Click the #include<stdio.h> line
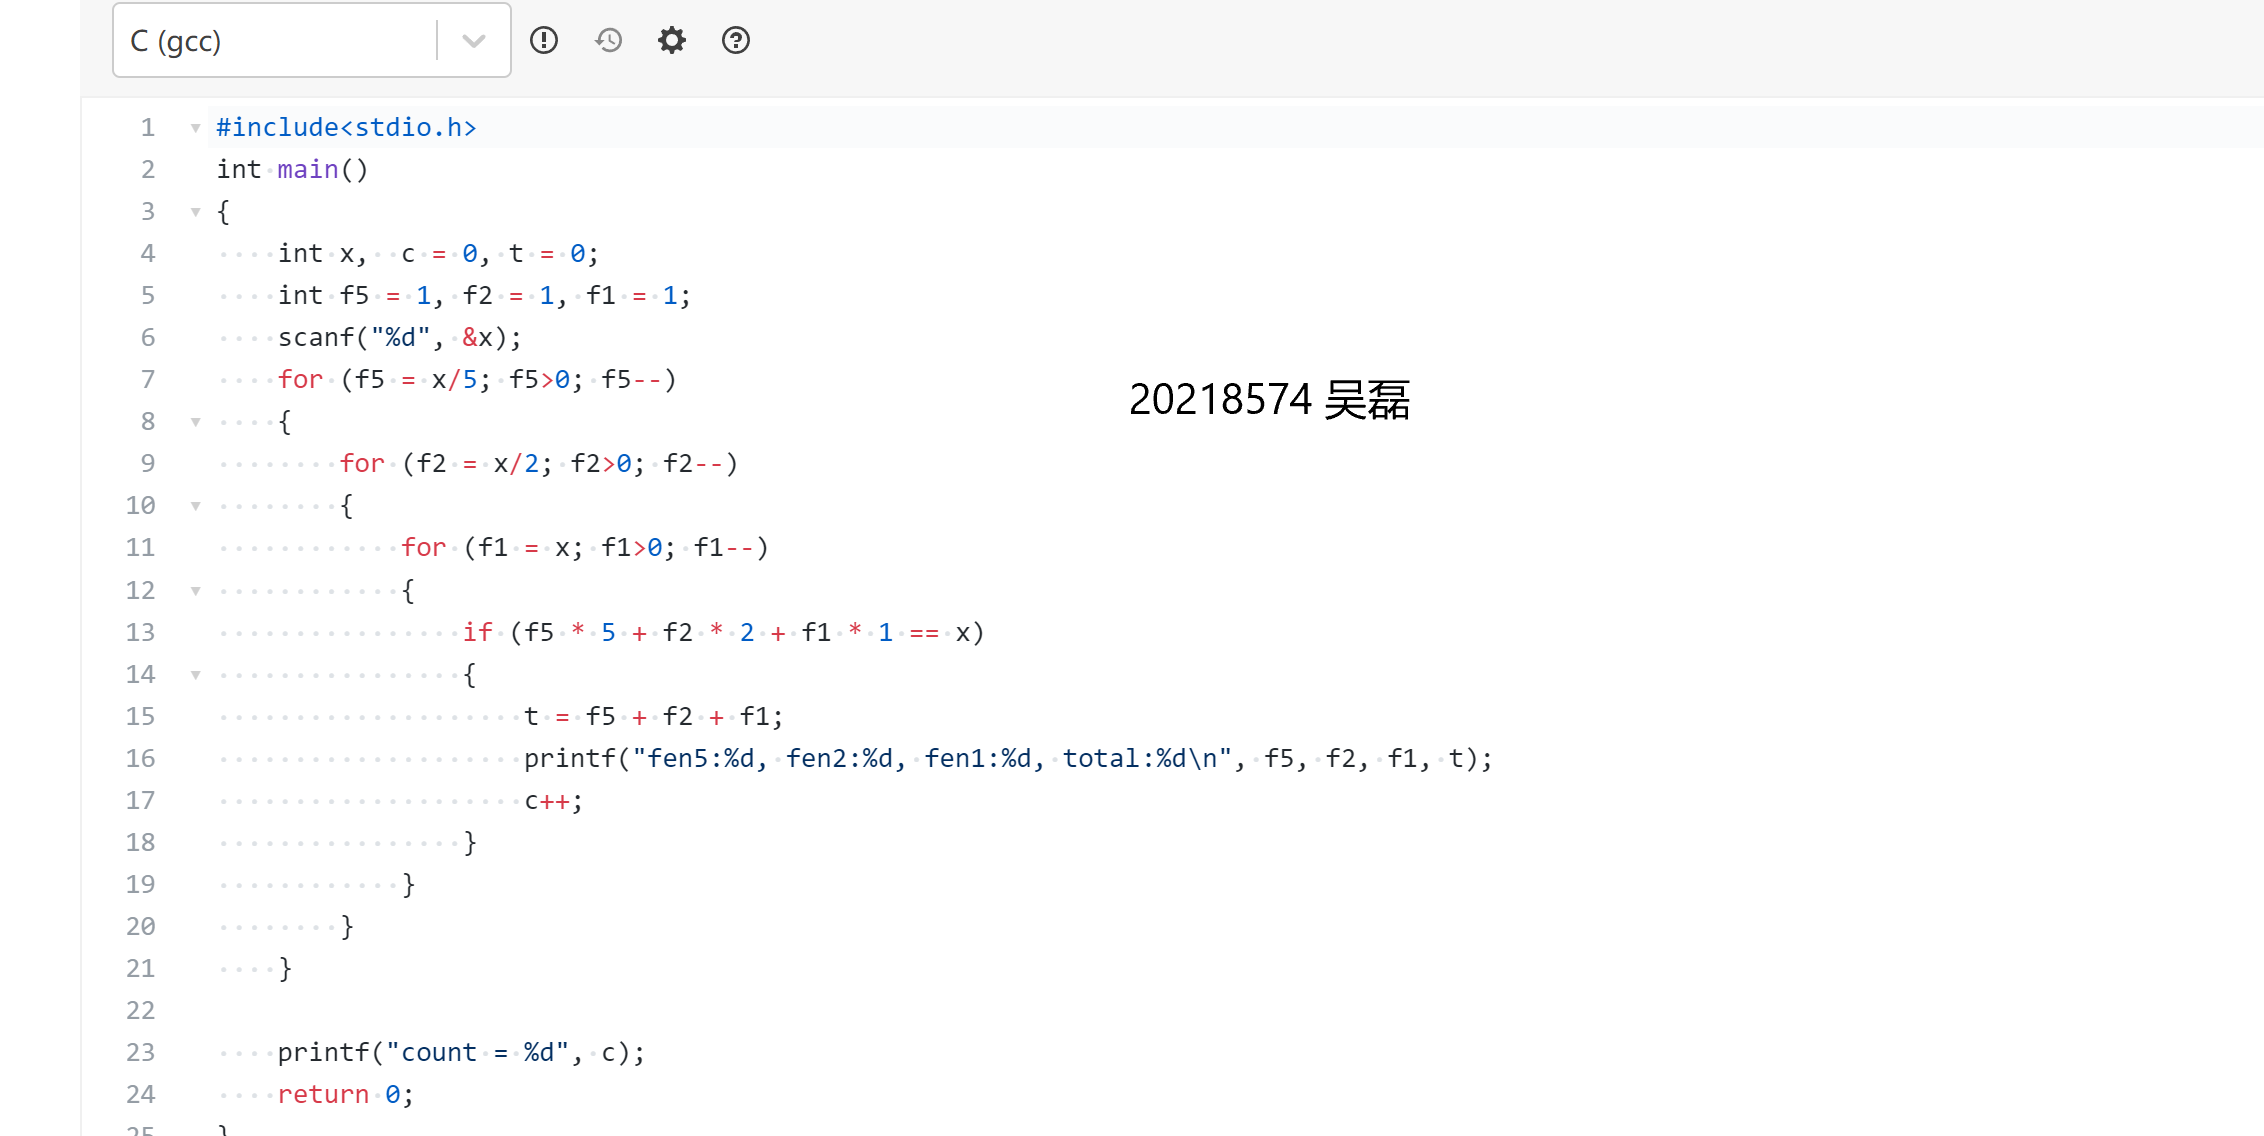The image size is (2264, 1136). click(346, 128)
